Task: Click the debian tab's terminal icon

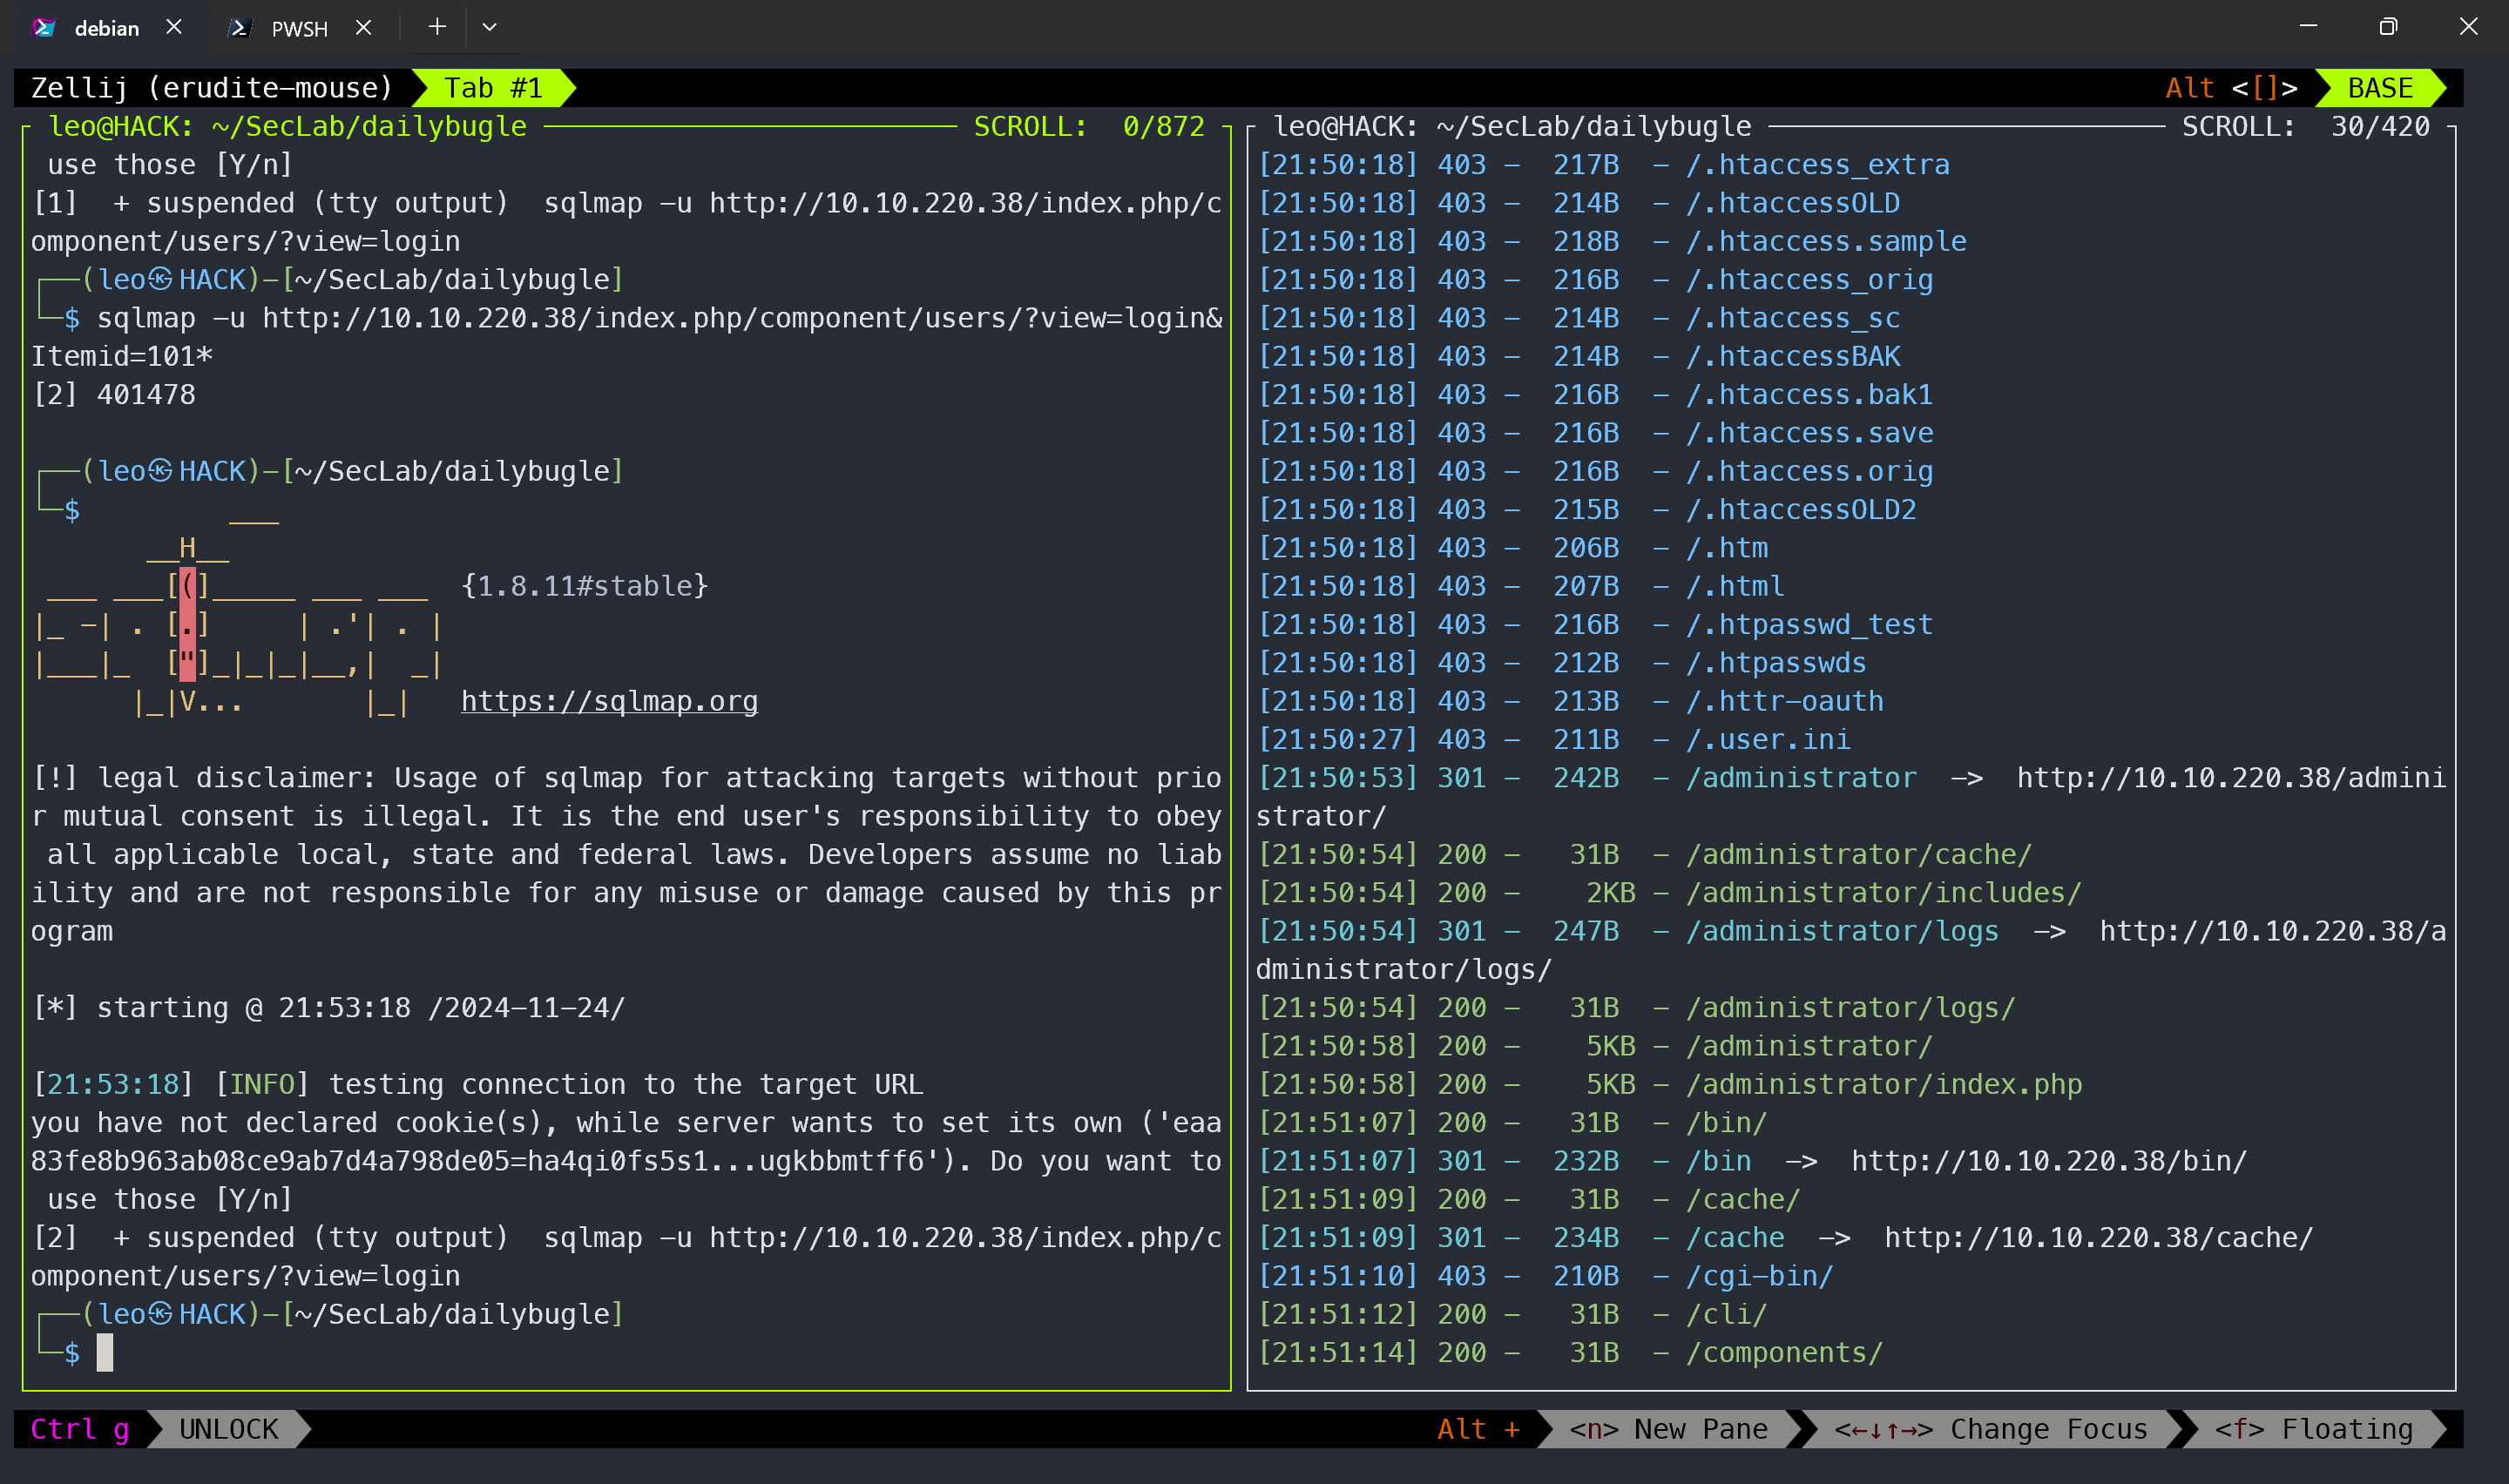Action: tap(44, 27)
